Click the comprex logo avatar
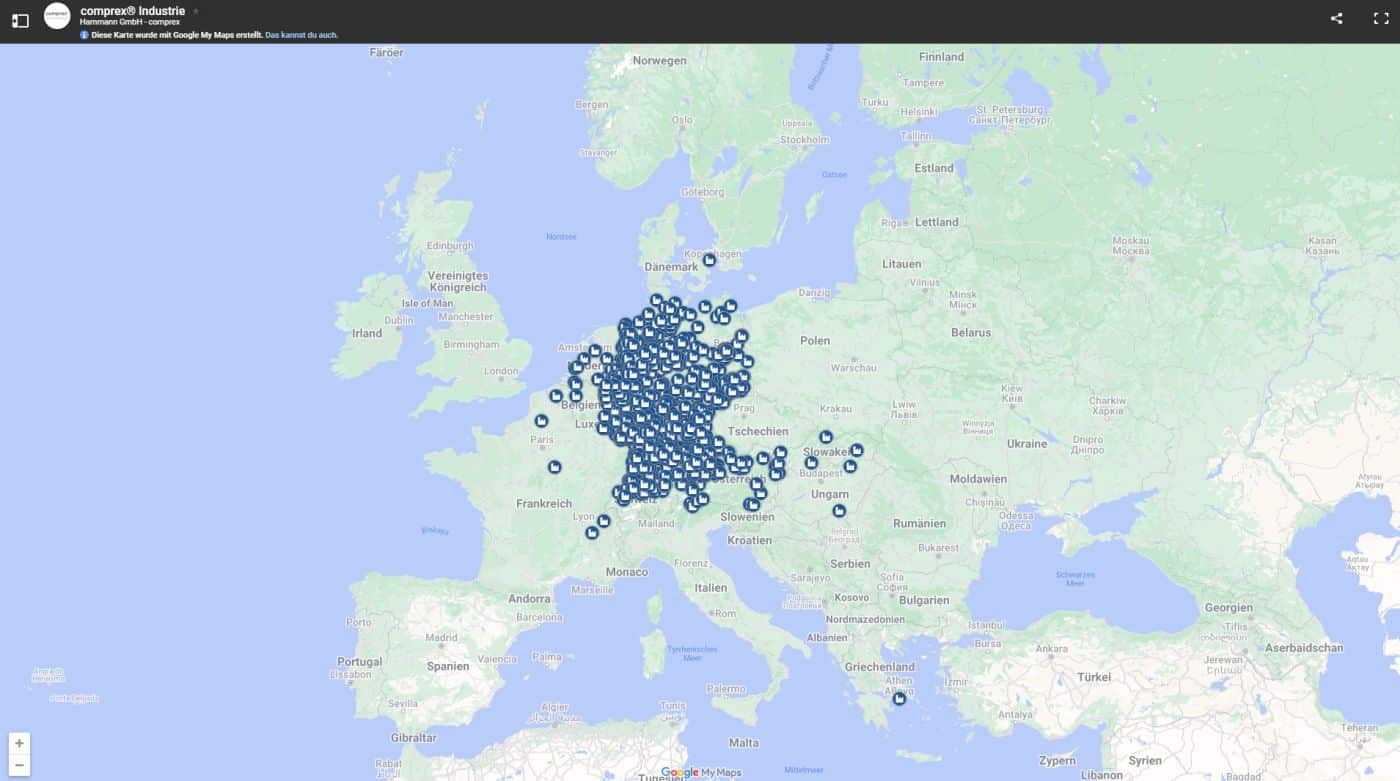The height and width of the screenshot is (781, 1400). pos(57,15)
